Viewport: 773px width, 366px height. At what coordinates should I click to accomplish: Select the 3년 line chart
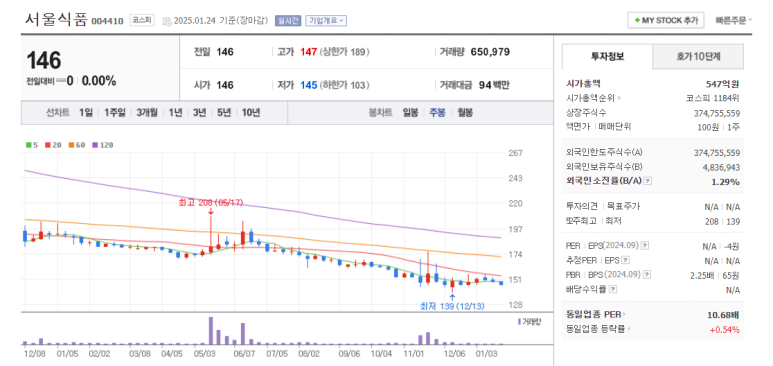click(200, 112)
